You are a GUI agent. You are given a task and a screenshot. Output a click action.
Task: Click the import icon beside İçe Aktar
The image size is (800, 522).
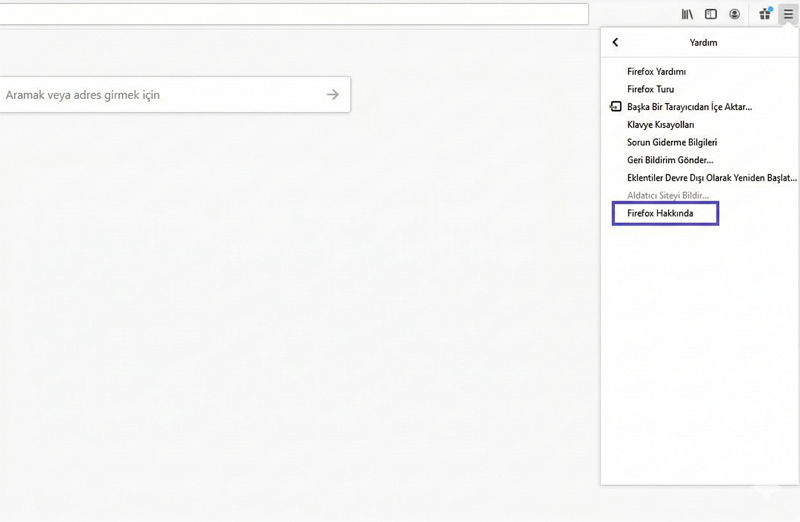(616, 106)
